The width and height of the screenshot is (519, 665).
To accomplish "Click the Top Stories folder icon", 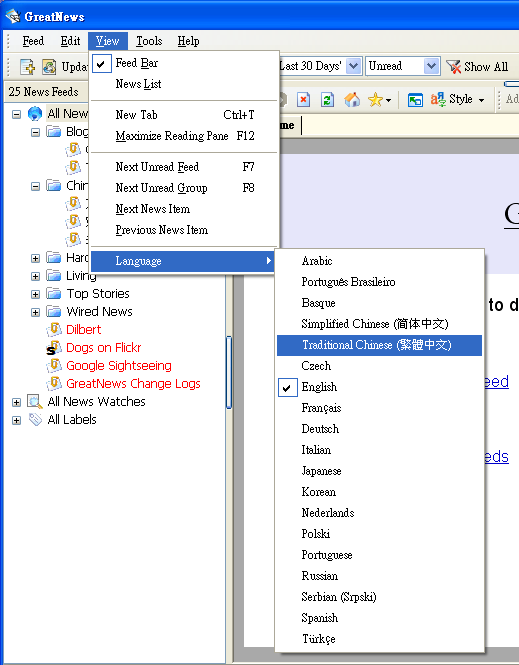I will tap(54, 293).
